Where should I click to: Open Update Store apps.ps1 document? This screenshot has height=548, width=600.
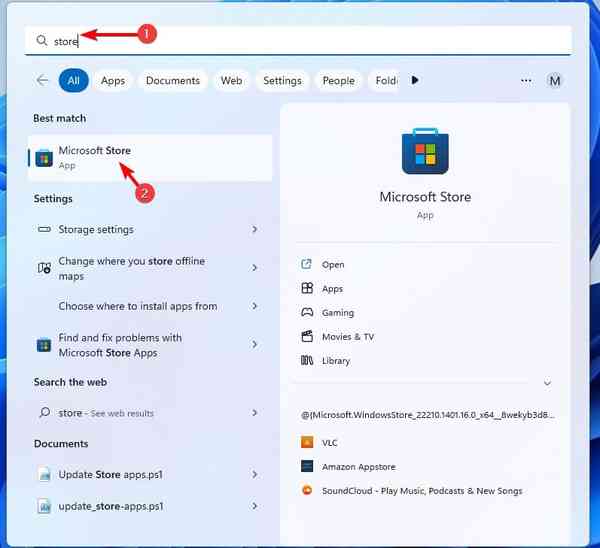click(x=150, y=475)
